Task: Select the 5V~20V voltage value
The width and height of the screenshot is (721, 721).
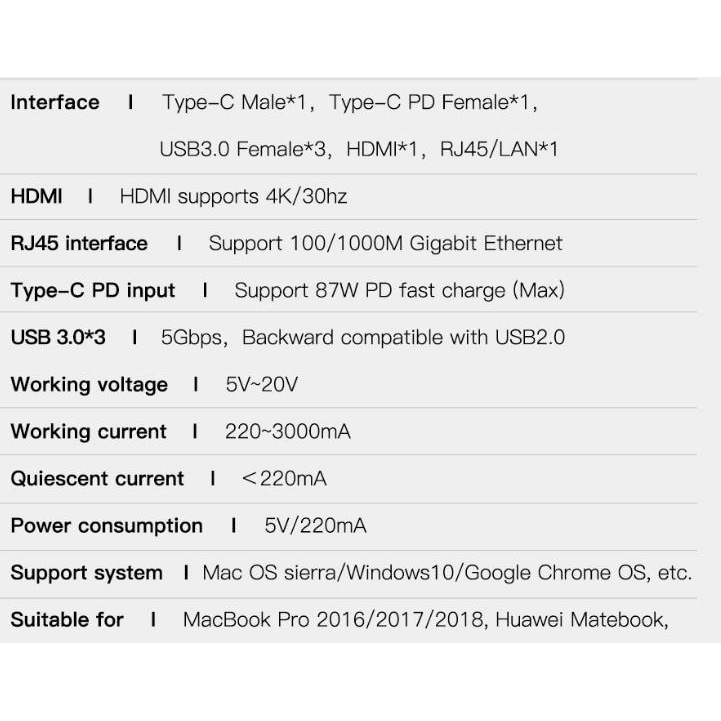Action: [x=261, y=384]
